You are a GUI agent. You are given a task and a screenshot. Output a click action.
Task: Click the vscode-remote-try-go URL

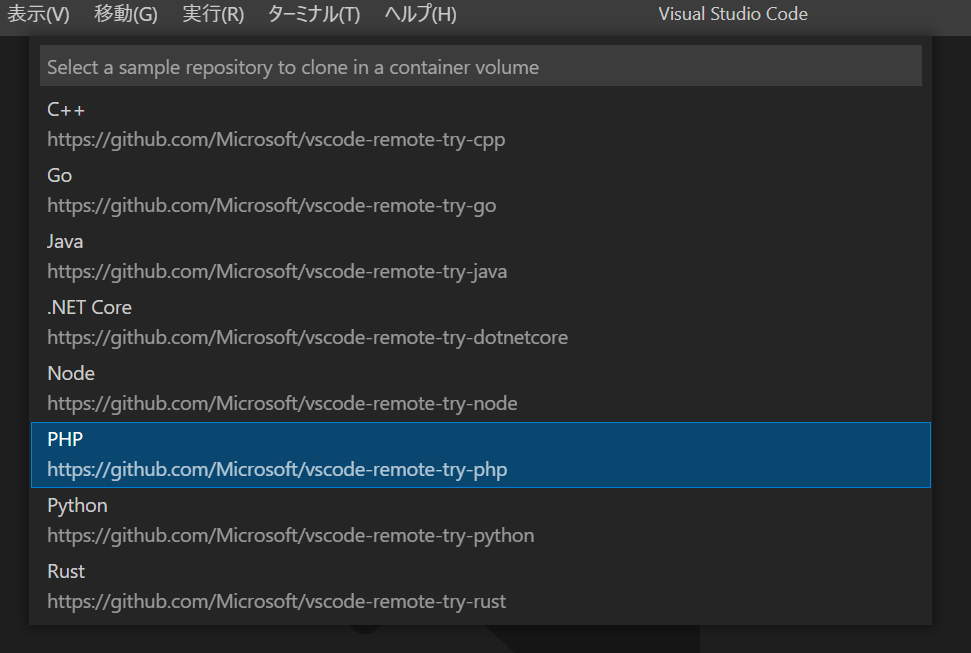pyautogui.click(x=272, y=206)
